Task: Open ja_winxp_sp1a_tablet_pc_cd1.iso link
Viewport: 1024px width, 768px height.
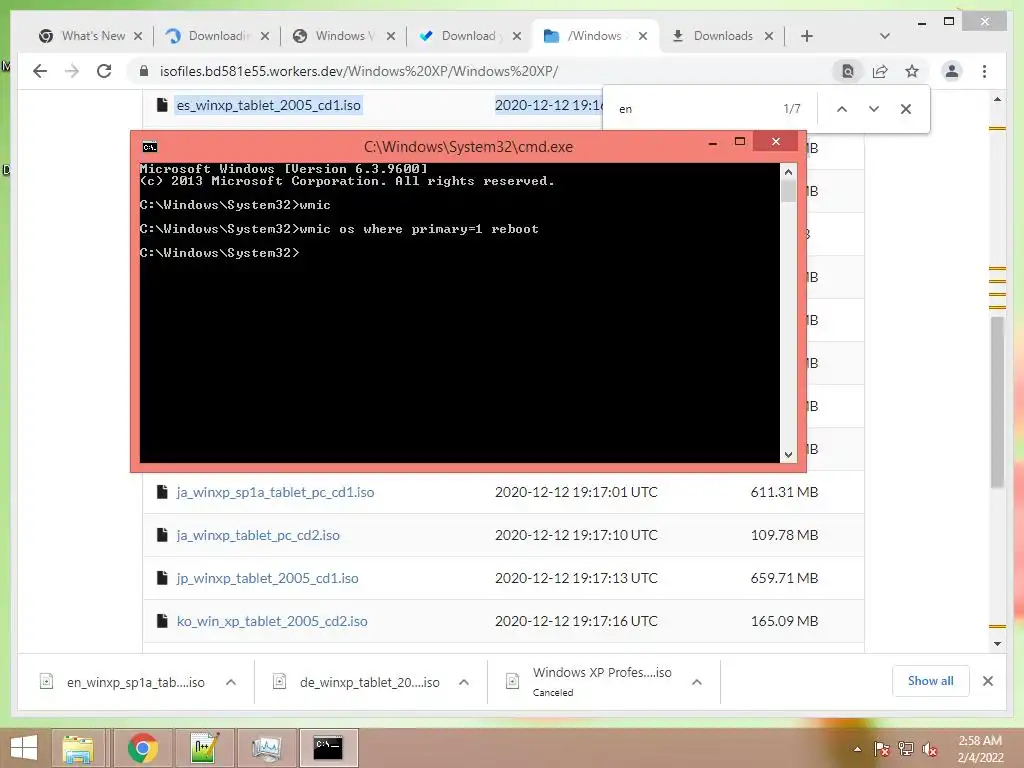Action: (275, 492)
